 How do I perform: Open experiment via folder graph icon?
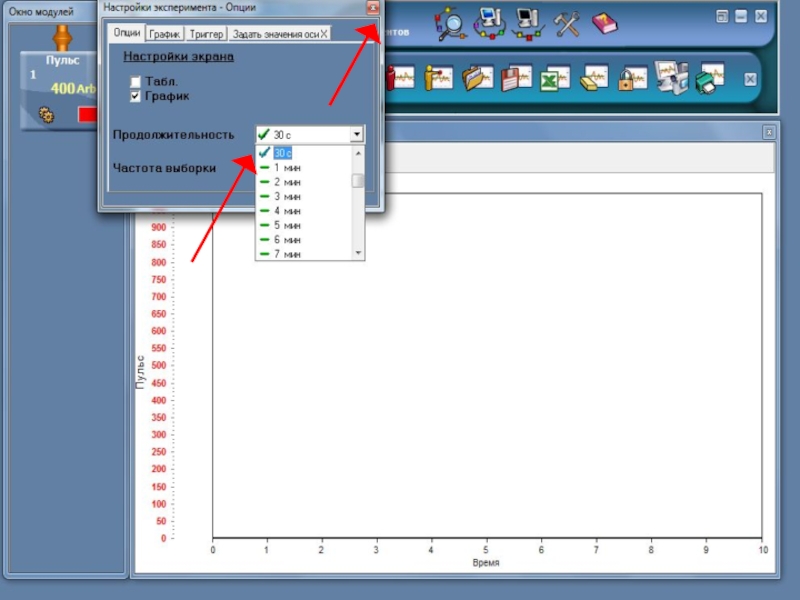coord(478,79)
